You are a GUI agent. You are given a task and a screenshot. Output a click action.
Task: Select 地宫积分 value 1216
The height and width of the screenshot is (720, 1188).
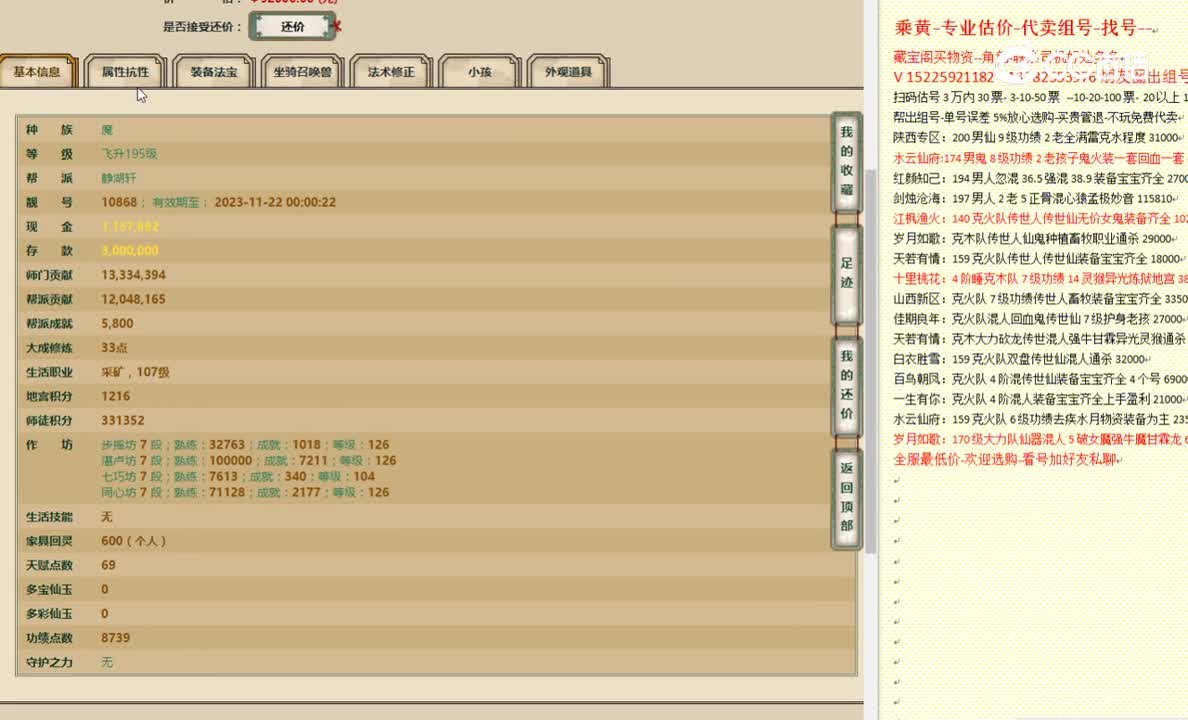tap(116, 396)
